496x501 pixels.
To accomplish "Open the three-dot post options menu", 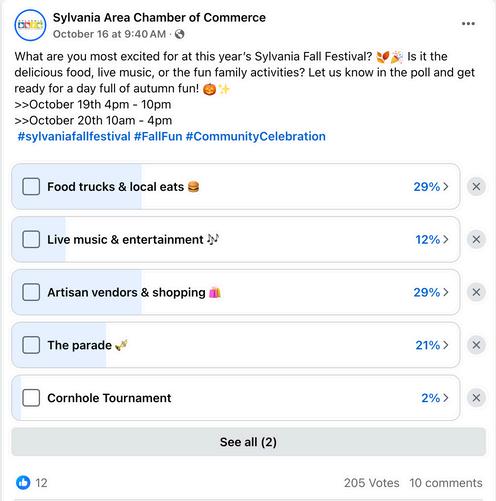I will click(x=468, y=24).
